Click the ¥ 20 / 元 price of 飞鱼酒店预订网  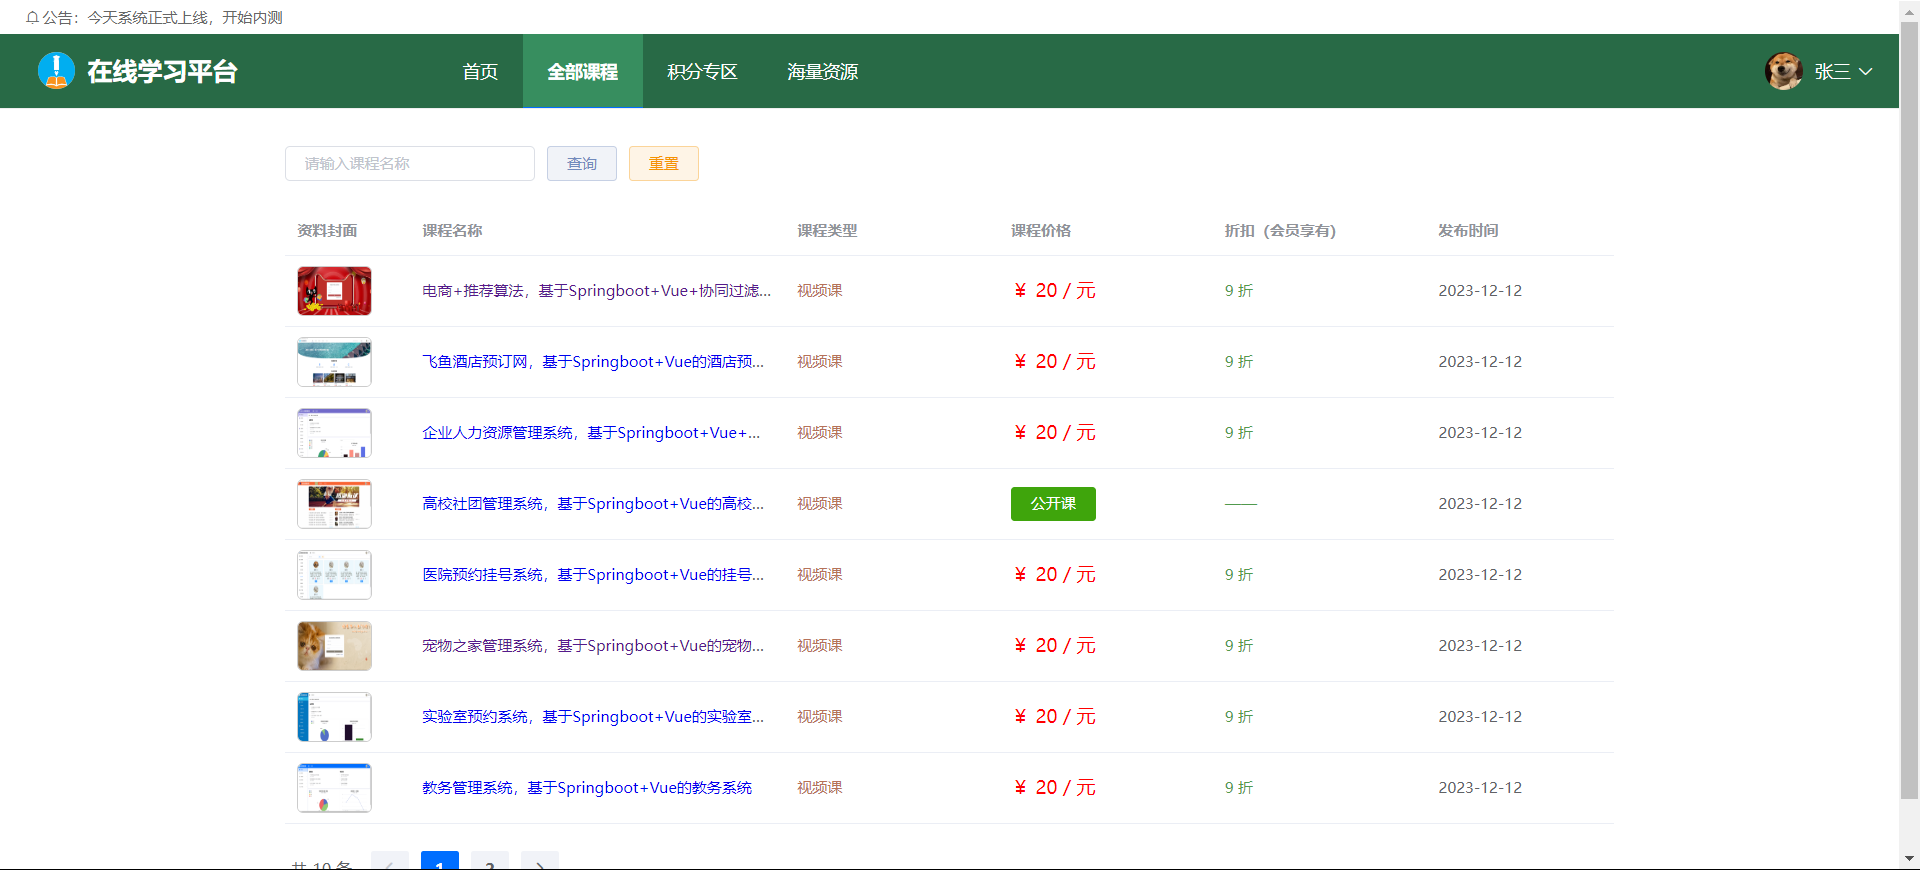coord(1055,362)
